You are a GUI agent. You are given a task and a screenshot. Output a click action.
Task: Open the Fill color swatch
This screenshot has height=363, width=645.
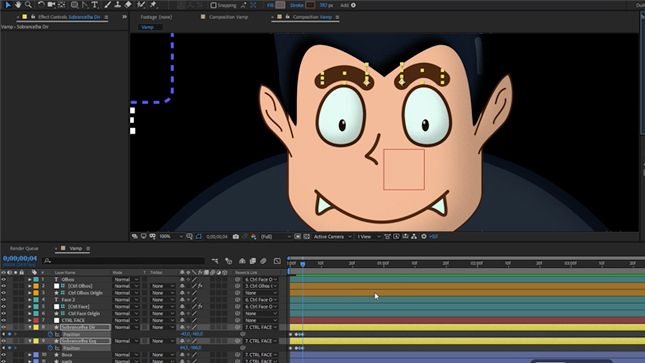point(280,5)
